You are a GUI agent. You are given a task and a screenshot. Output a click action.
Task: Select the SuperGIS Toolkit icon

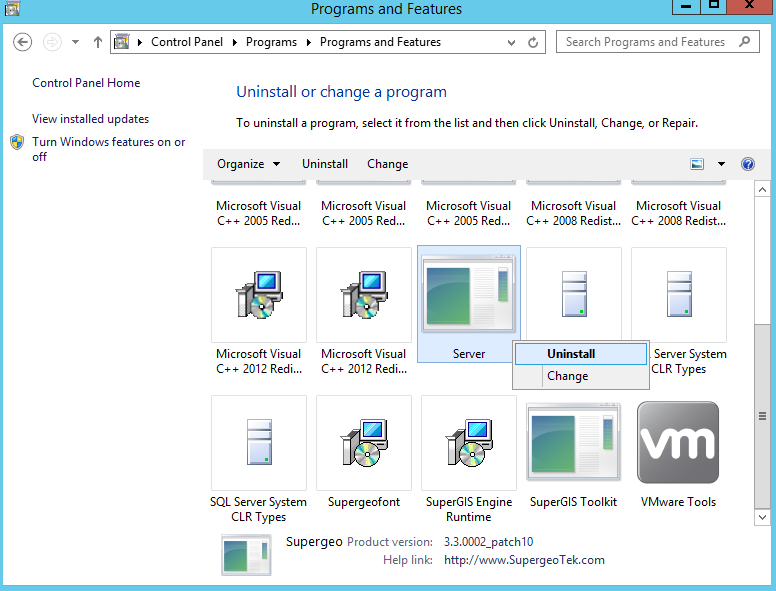(x=574, y=443)
